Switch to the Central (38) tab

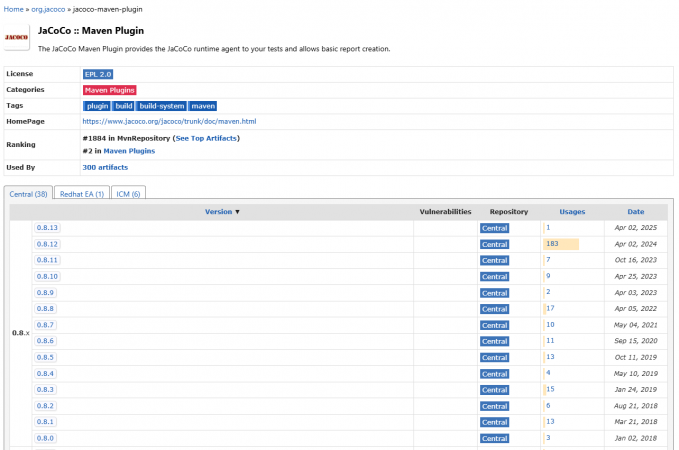28,194
